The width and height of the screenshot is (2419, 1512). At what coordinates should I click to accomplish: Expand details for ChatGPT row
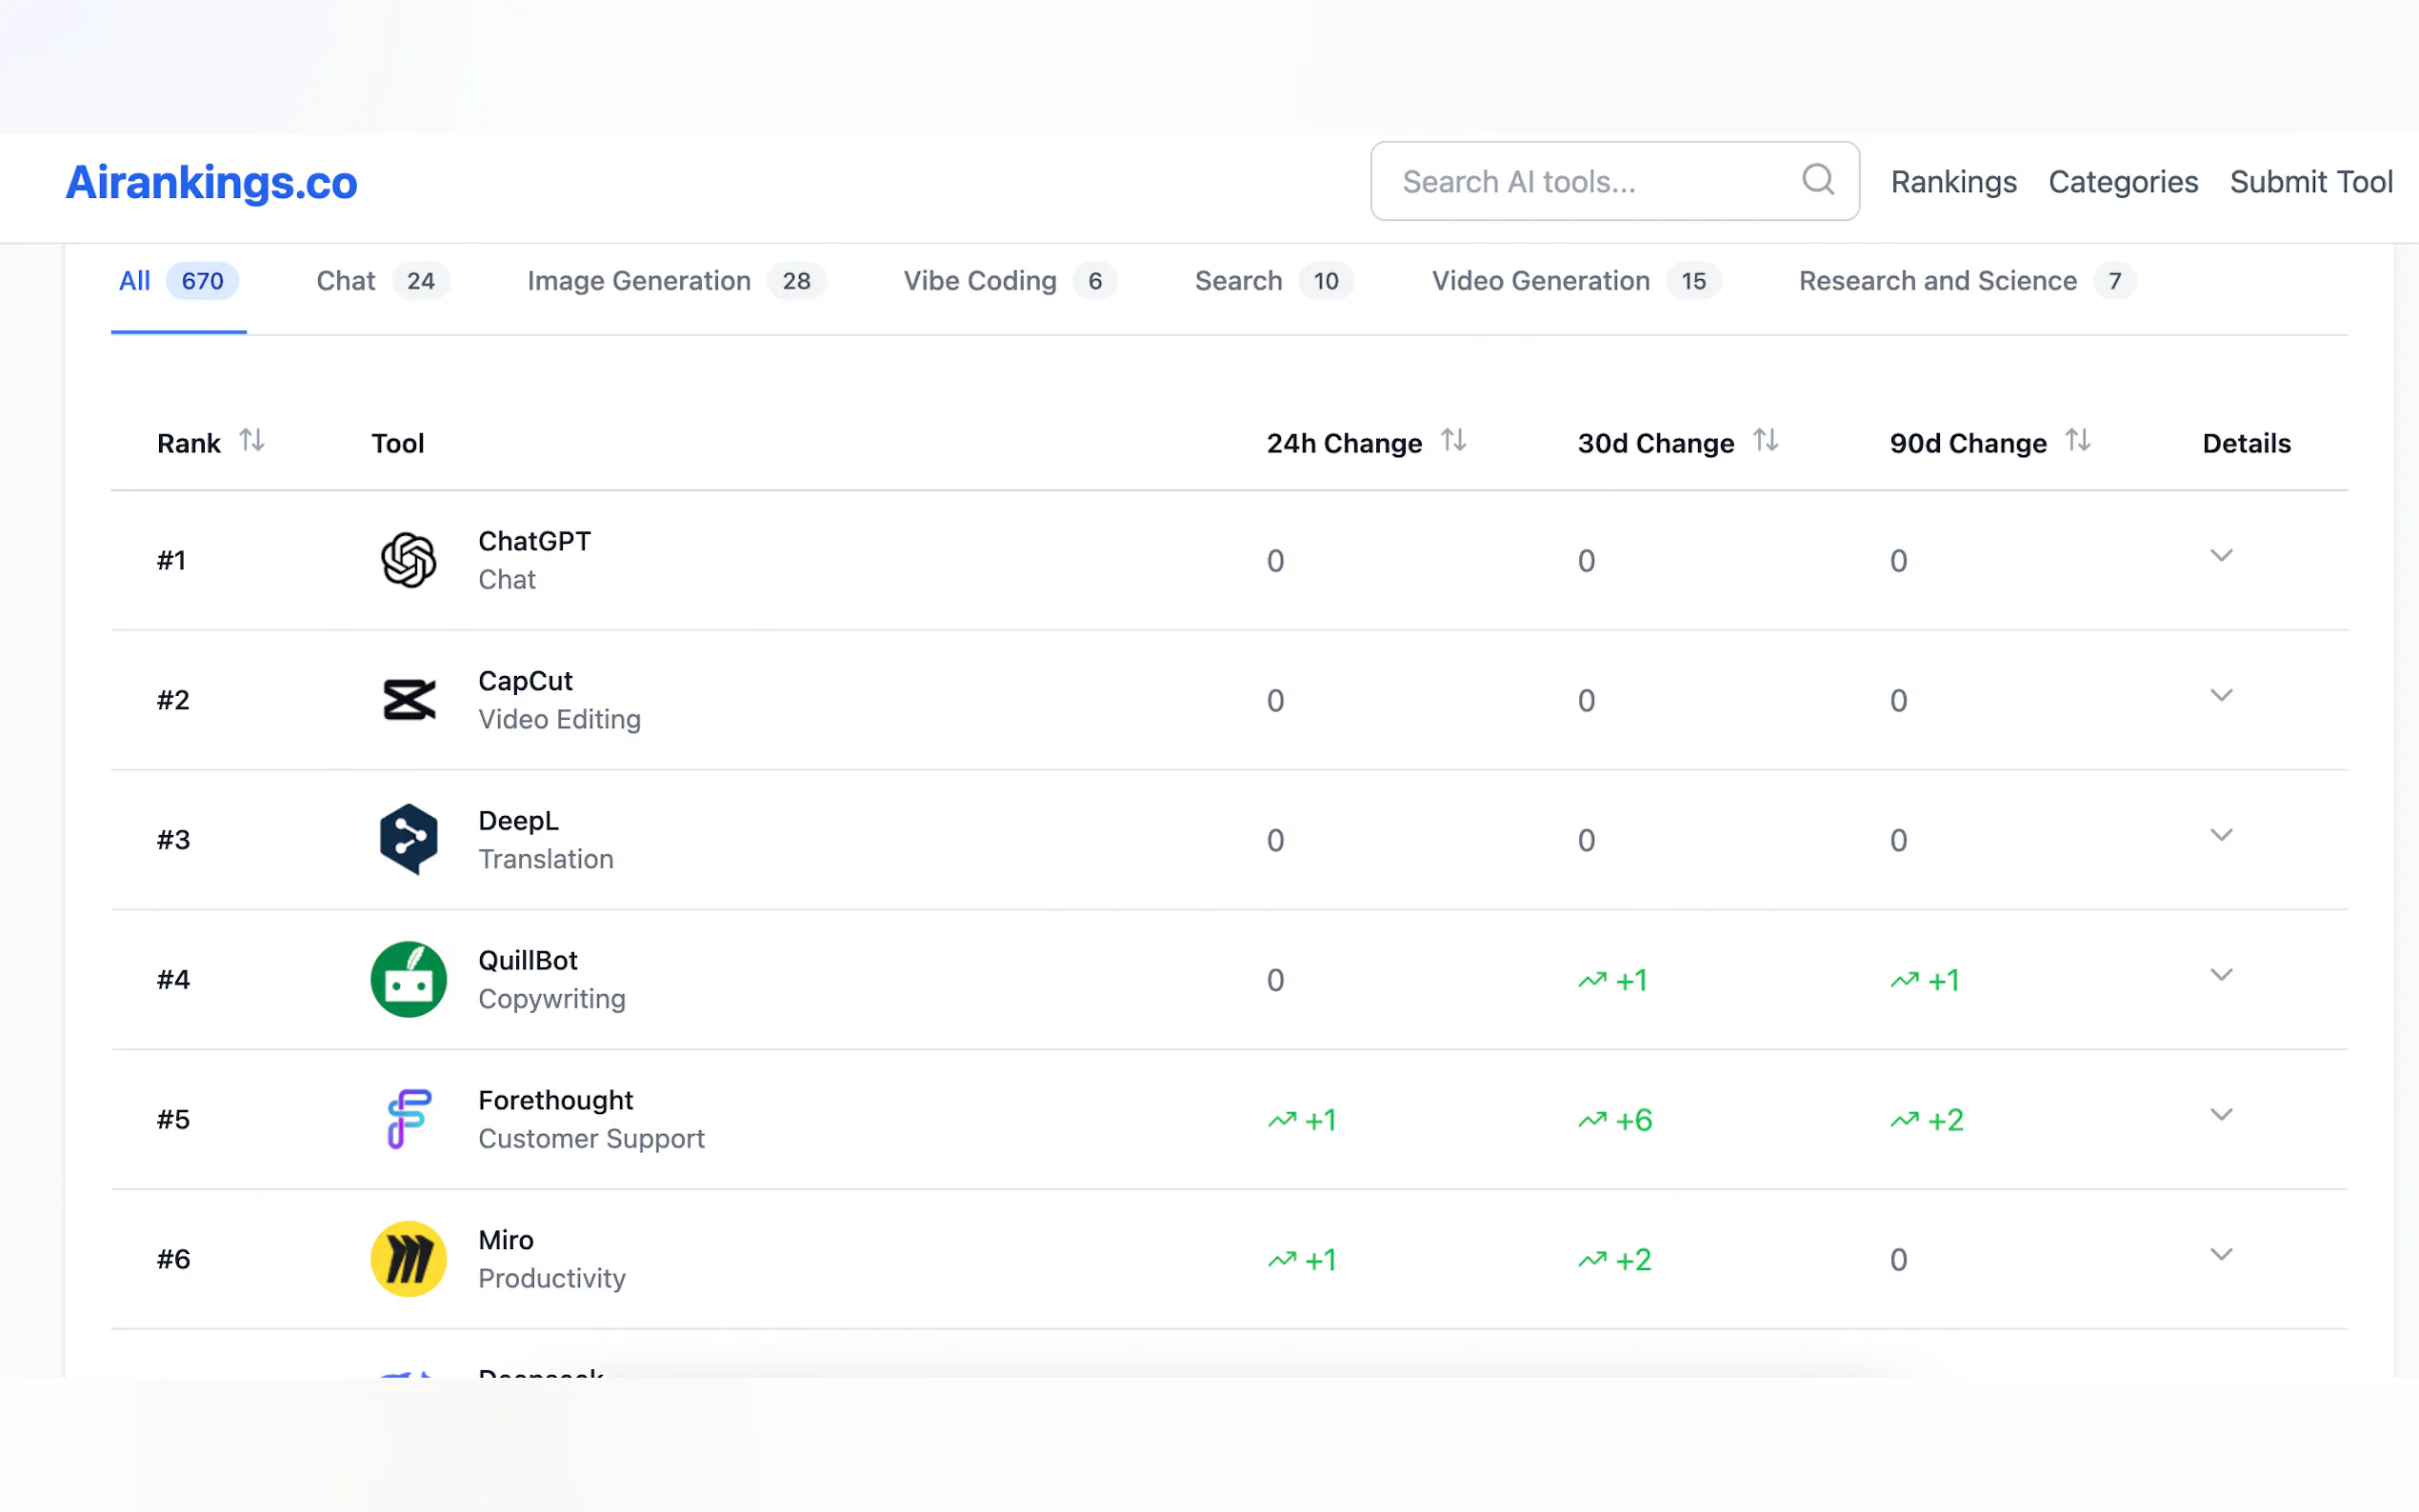click(2220, 556)
